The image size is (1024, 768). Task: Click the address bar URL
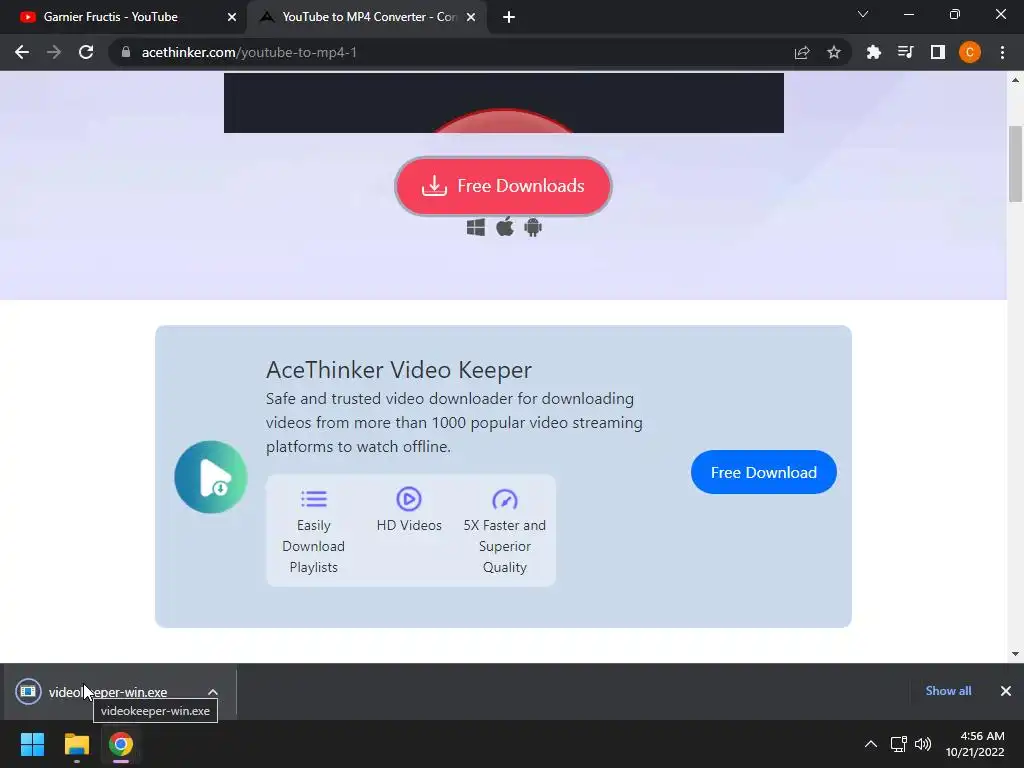coord(249,52)
